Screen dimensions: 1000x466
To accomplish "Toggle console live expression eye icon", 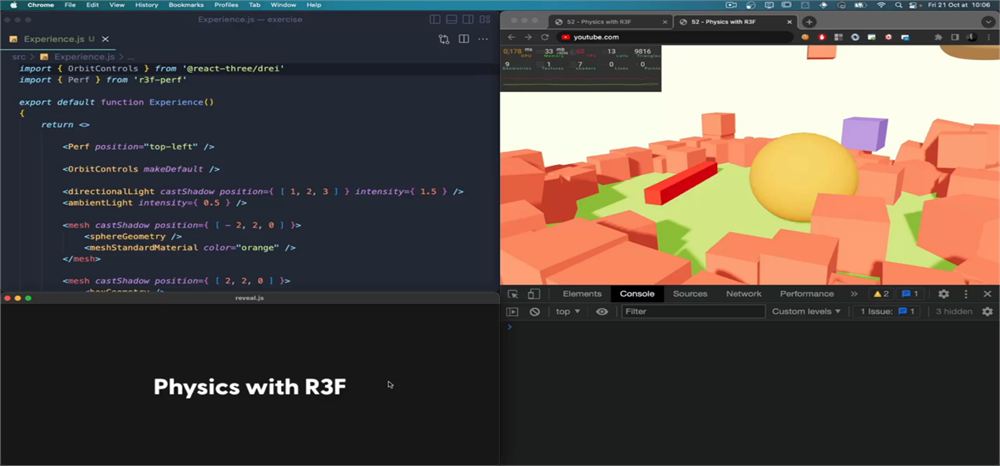I will pyautogui.click(x=602, y=312).
